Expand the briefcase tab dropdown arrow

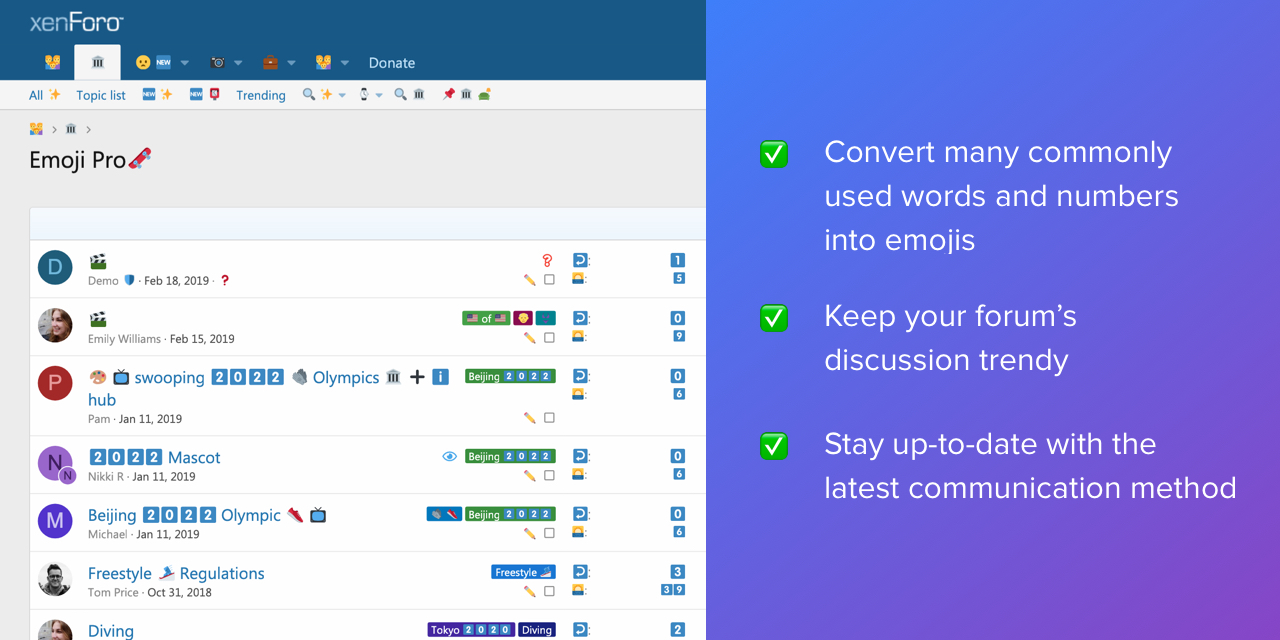(x=291, y=63)
